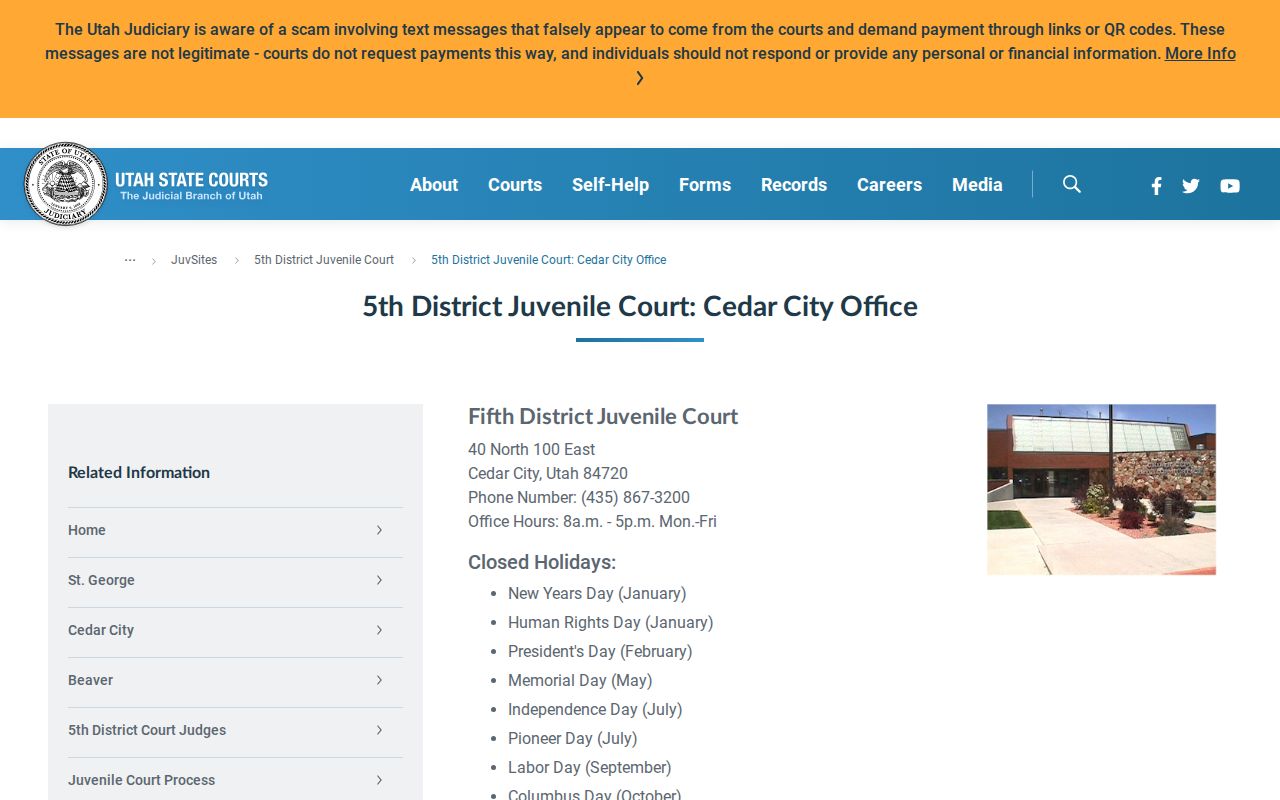The height and width of the screenshot is (800, 1280).
Task: Click the chevron in the Beaver row
Action: click(379, 680)
